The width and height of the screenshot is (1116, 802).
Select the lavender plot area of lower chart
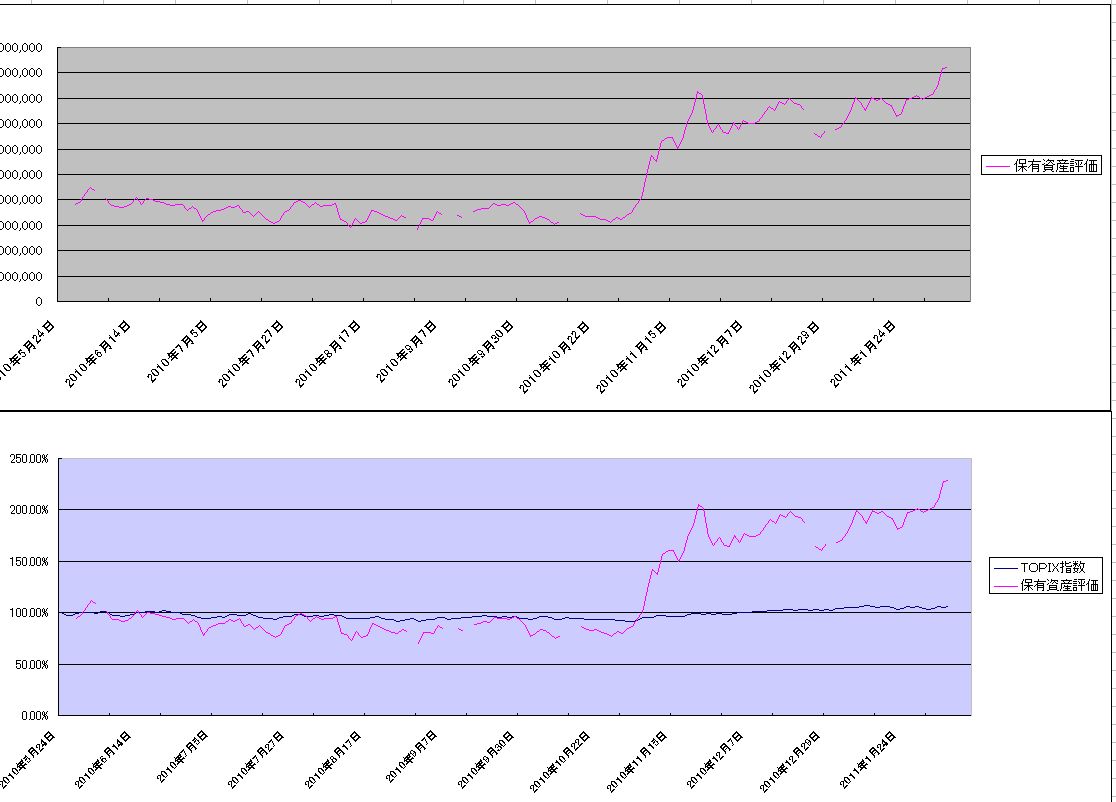pyautogui.click(x=400, y=520)
